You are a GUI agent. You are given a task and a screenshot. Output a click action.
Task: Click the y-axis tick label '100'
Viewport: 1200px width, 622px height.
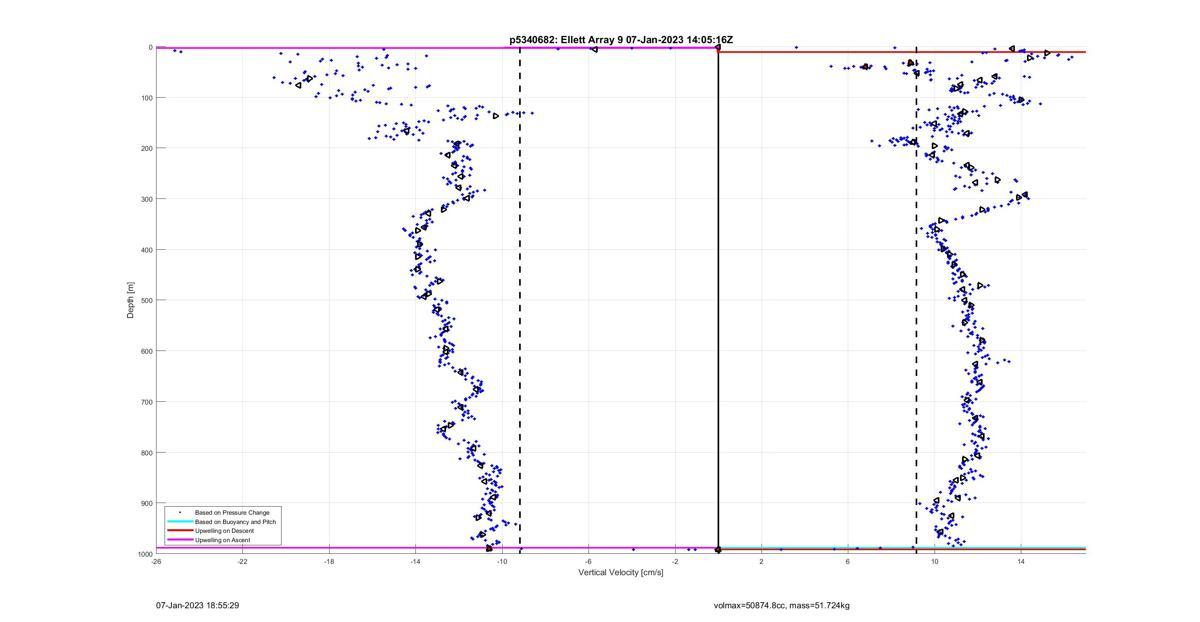tap(145, 98)
